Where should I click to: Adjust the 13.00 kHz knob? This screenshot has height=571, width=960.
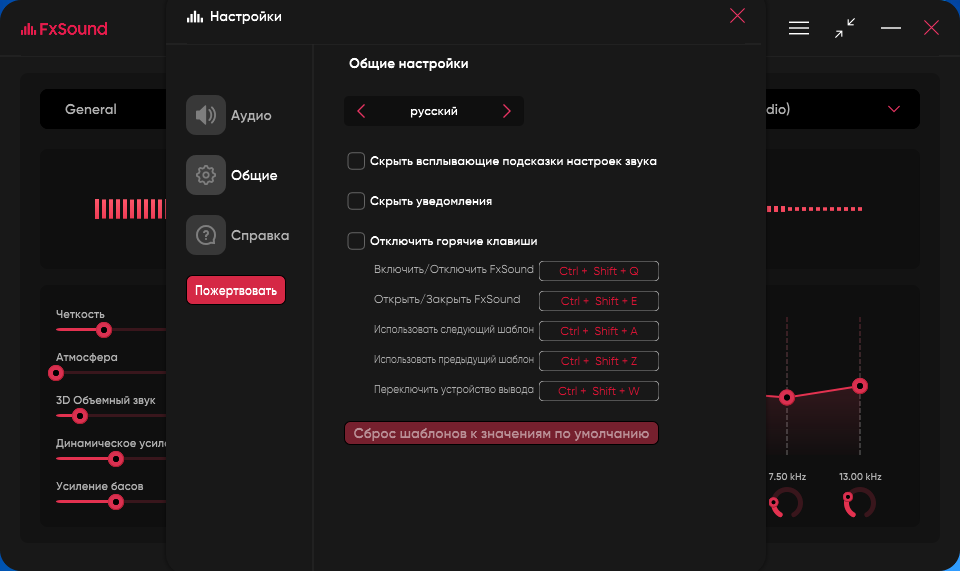860,503
